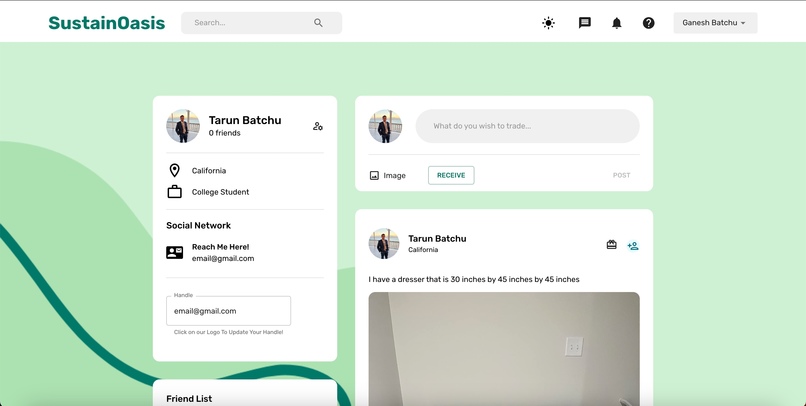The height and width of the screenshot is (406, 806).
Task: Open the notifications bell icon
Action: [616, 23]
